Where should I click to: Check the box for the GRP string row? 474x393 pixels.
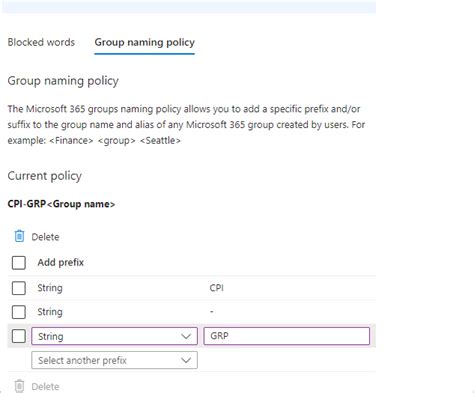point(19,336)
